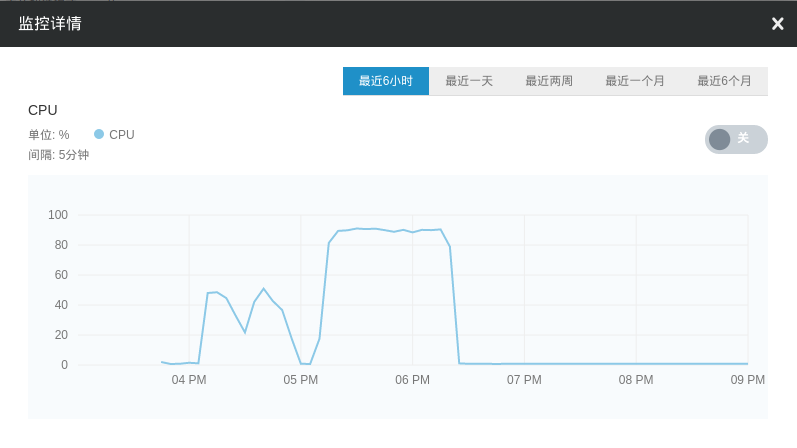This screenshot has height=448, width=797.
Task: Click the 07 PM x-axis label
Action: (x=524, y=380)
